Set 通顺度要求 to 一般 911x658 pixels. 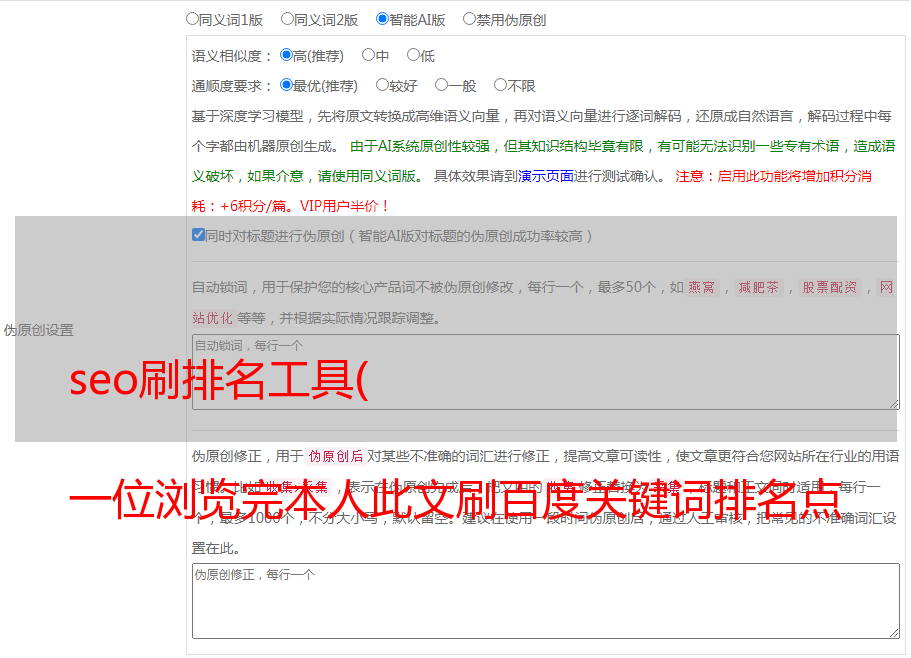click(442, 85)
